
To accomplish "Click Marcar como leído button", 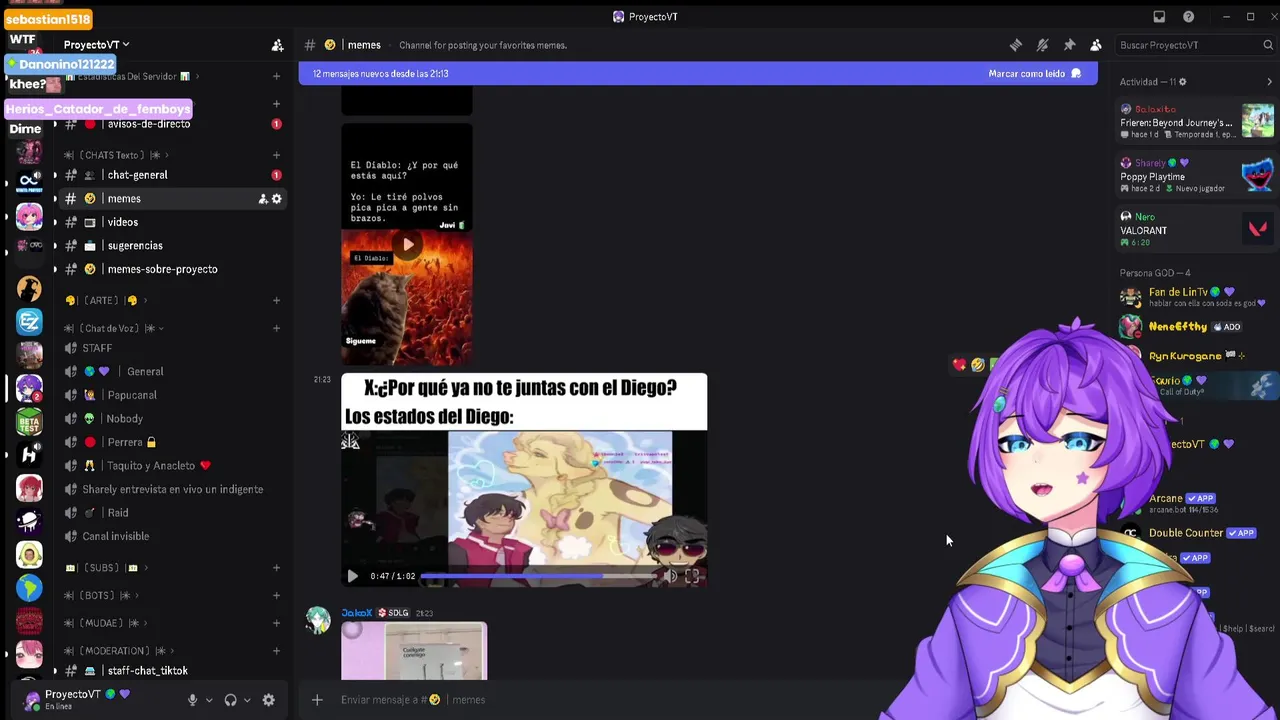I will pyautogui.click(x=1035, y=74).
